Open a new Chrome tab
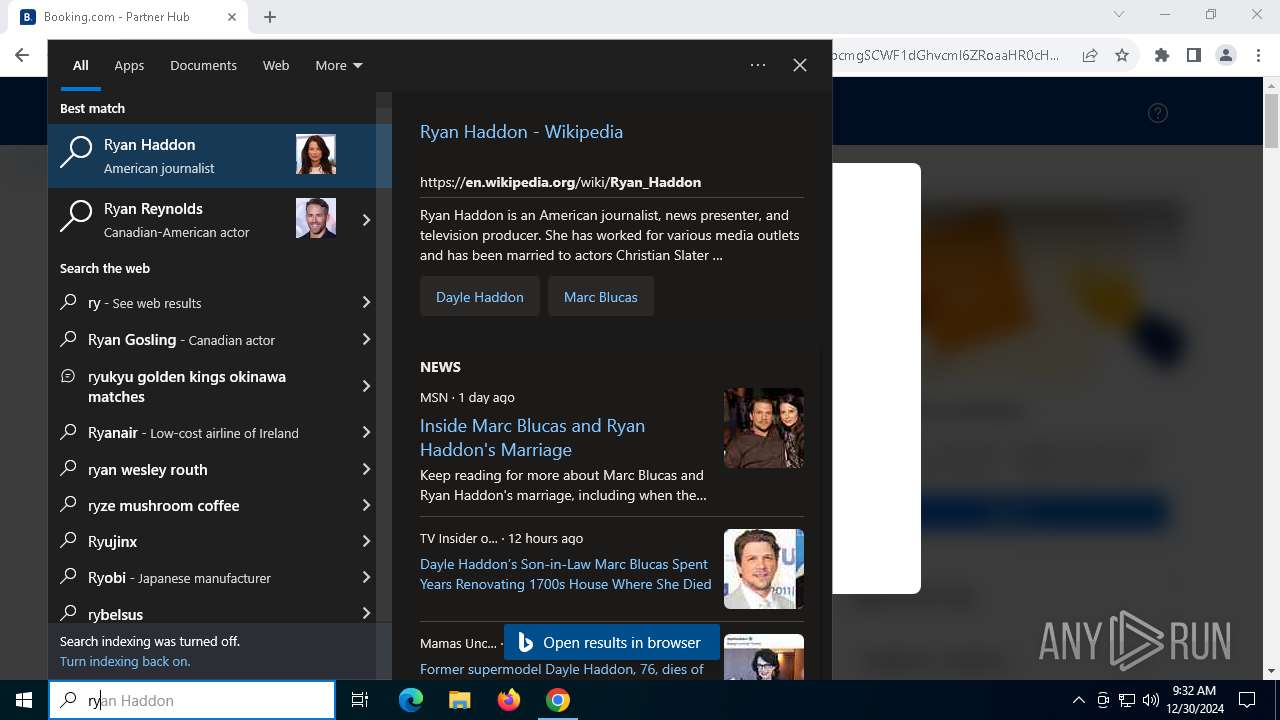 tap(270, 16)
